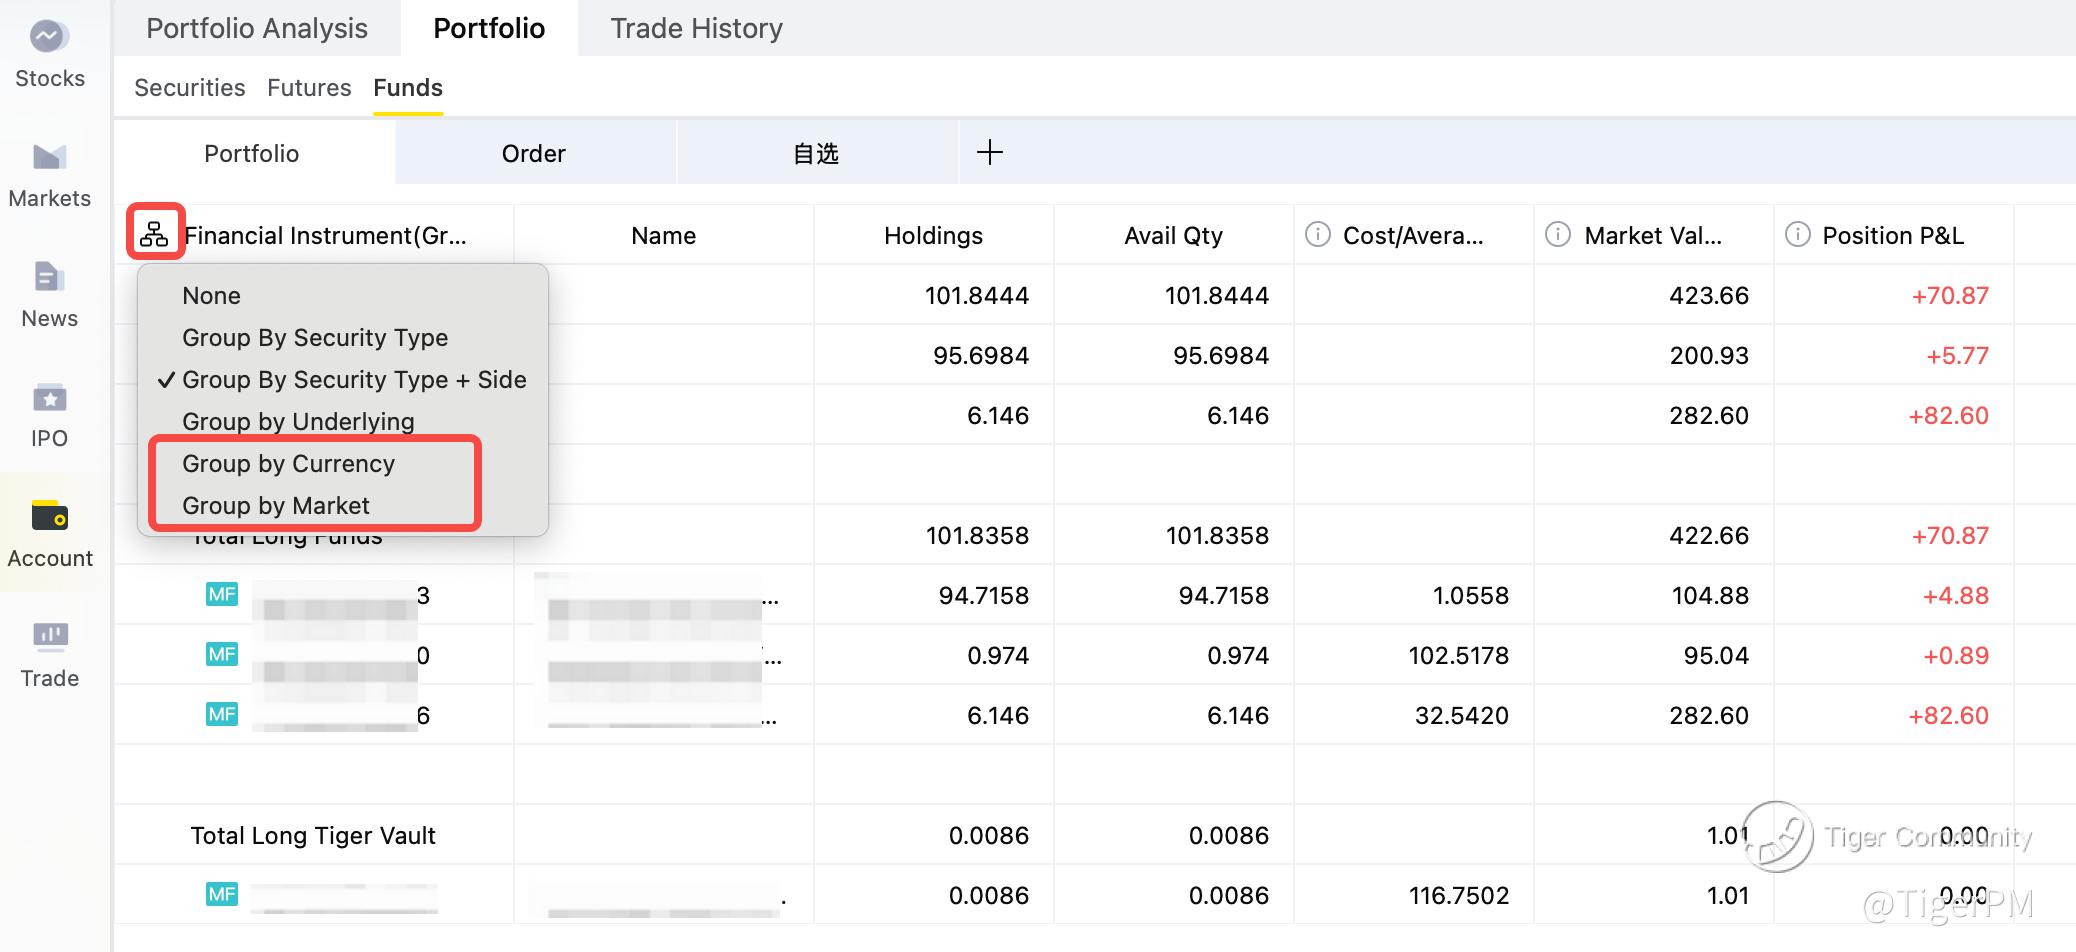Viewport: 2076px width, 952px height.
Task: Open the Stocks sidebar icon
Action: pos(49,38)
